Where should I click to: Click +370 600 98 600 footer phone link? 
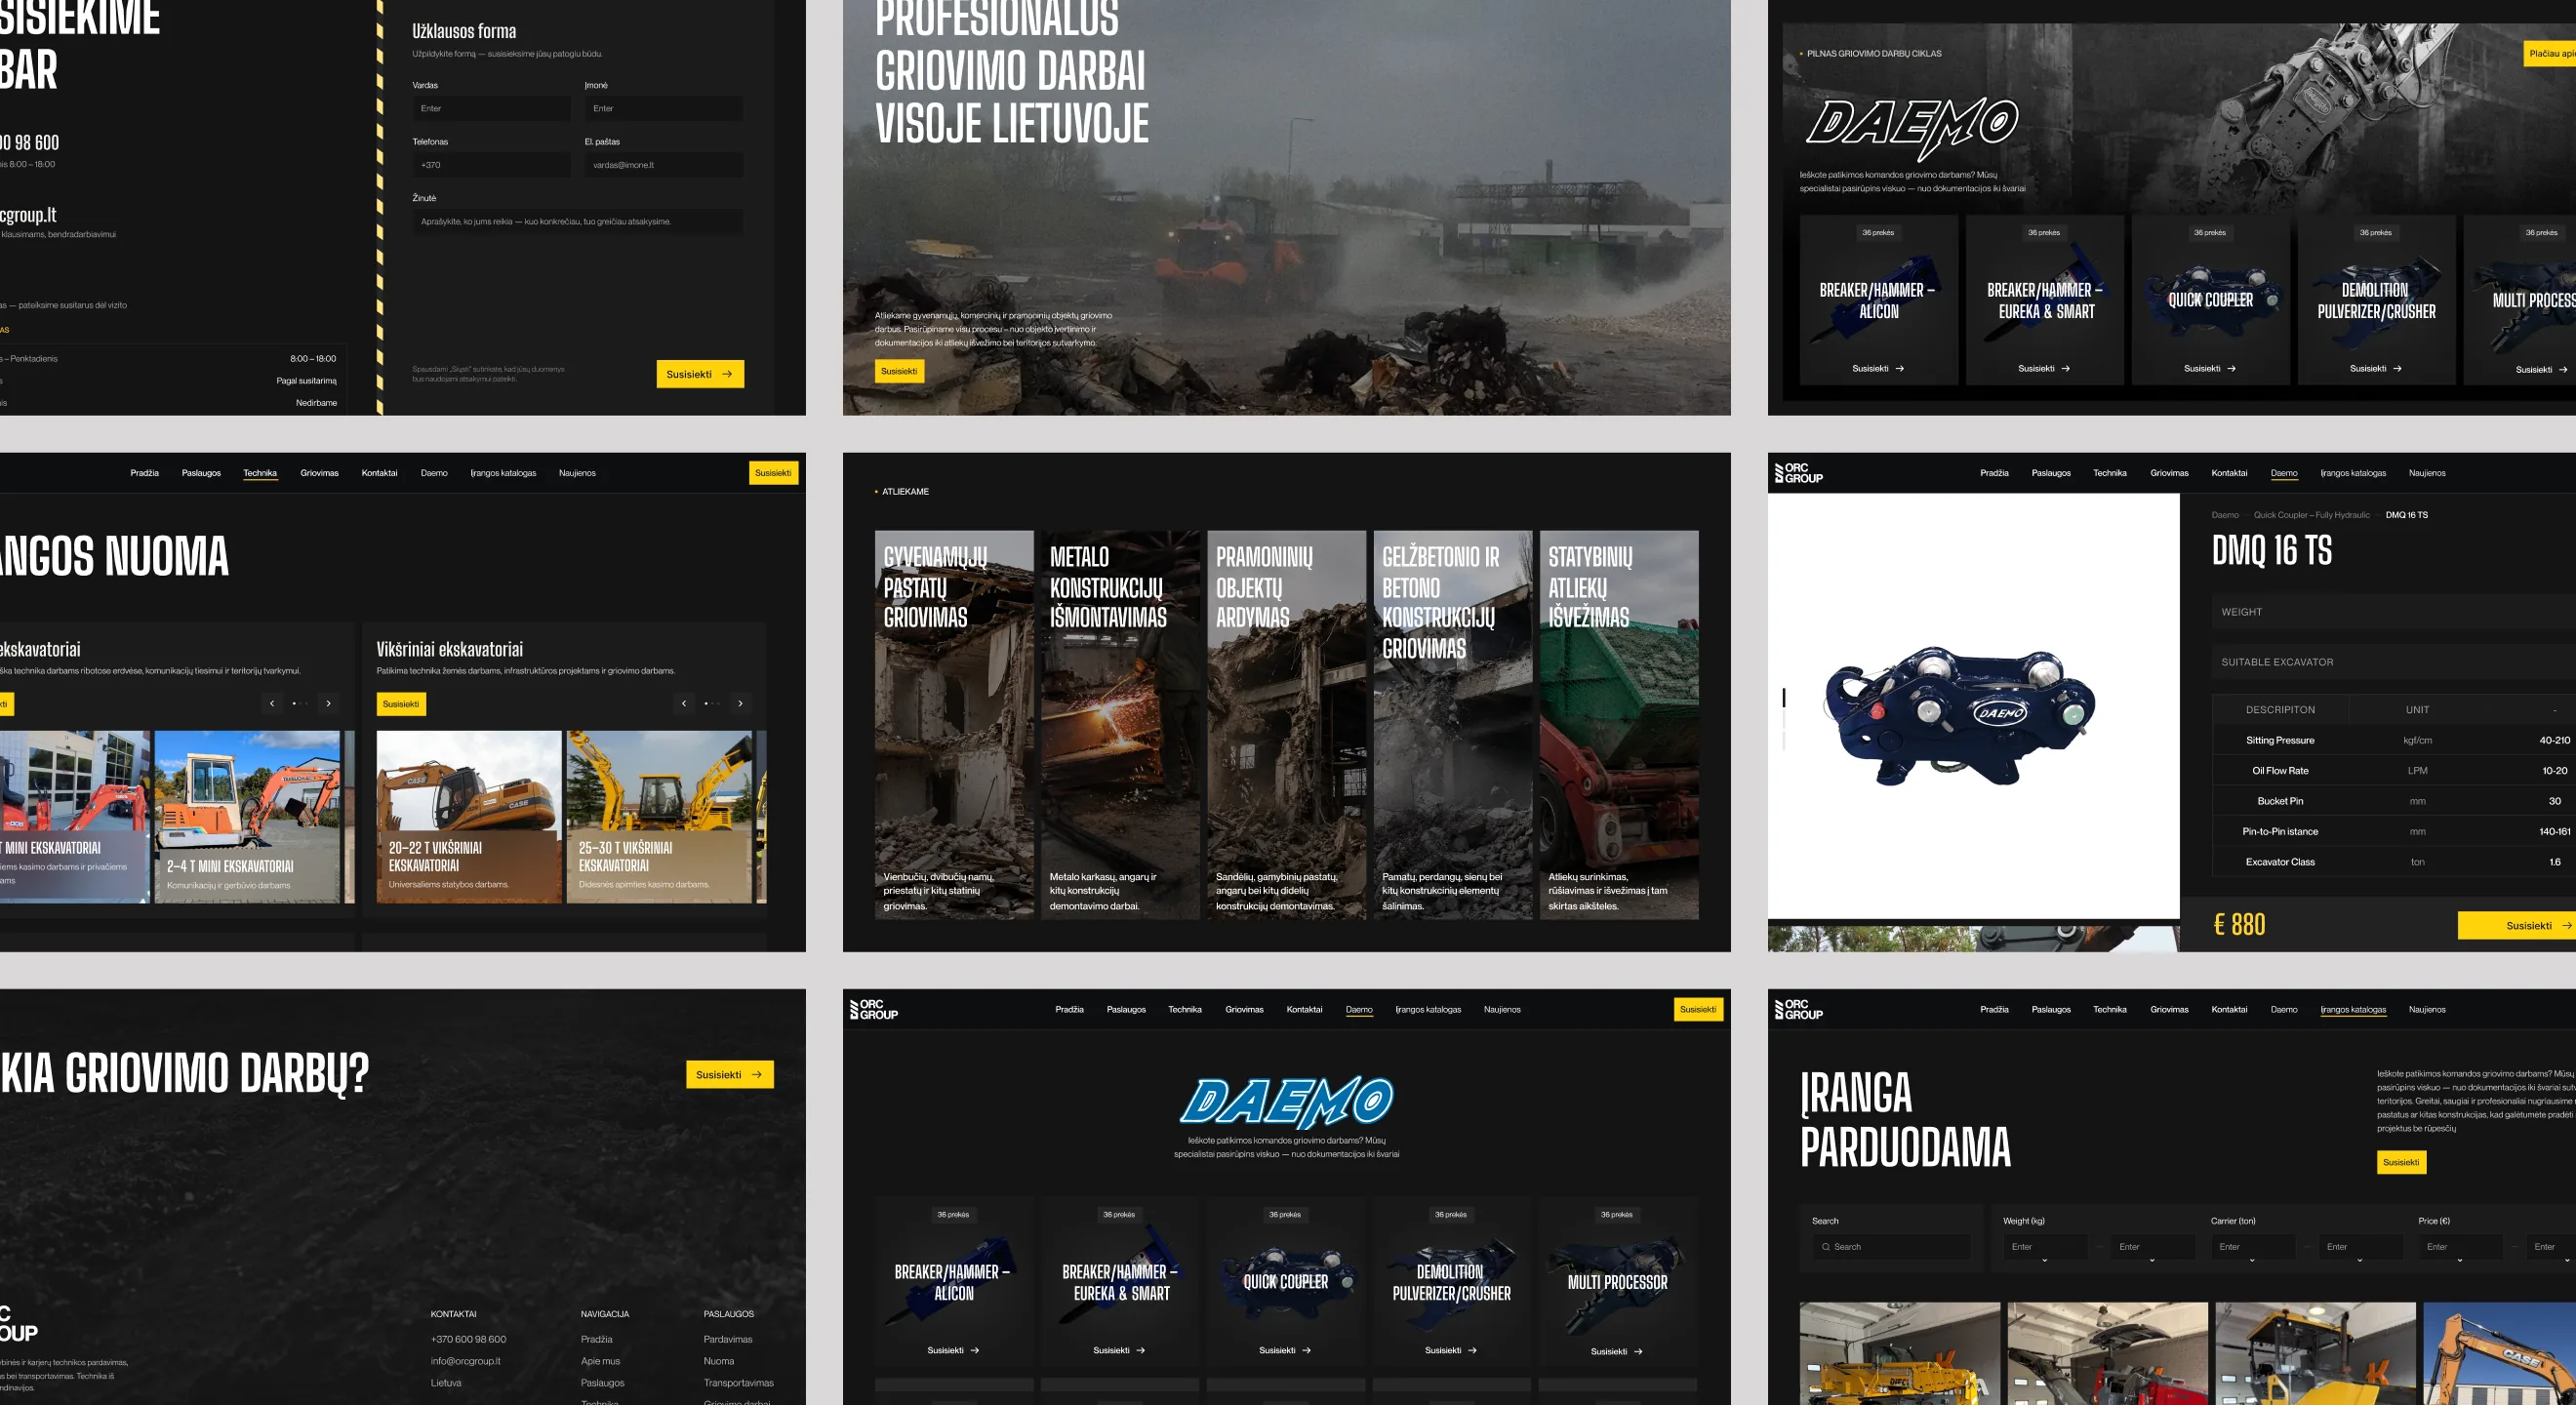(468, 1339)
